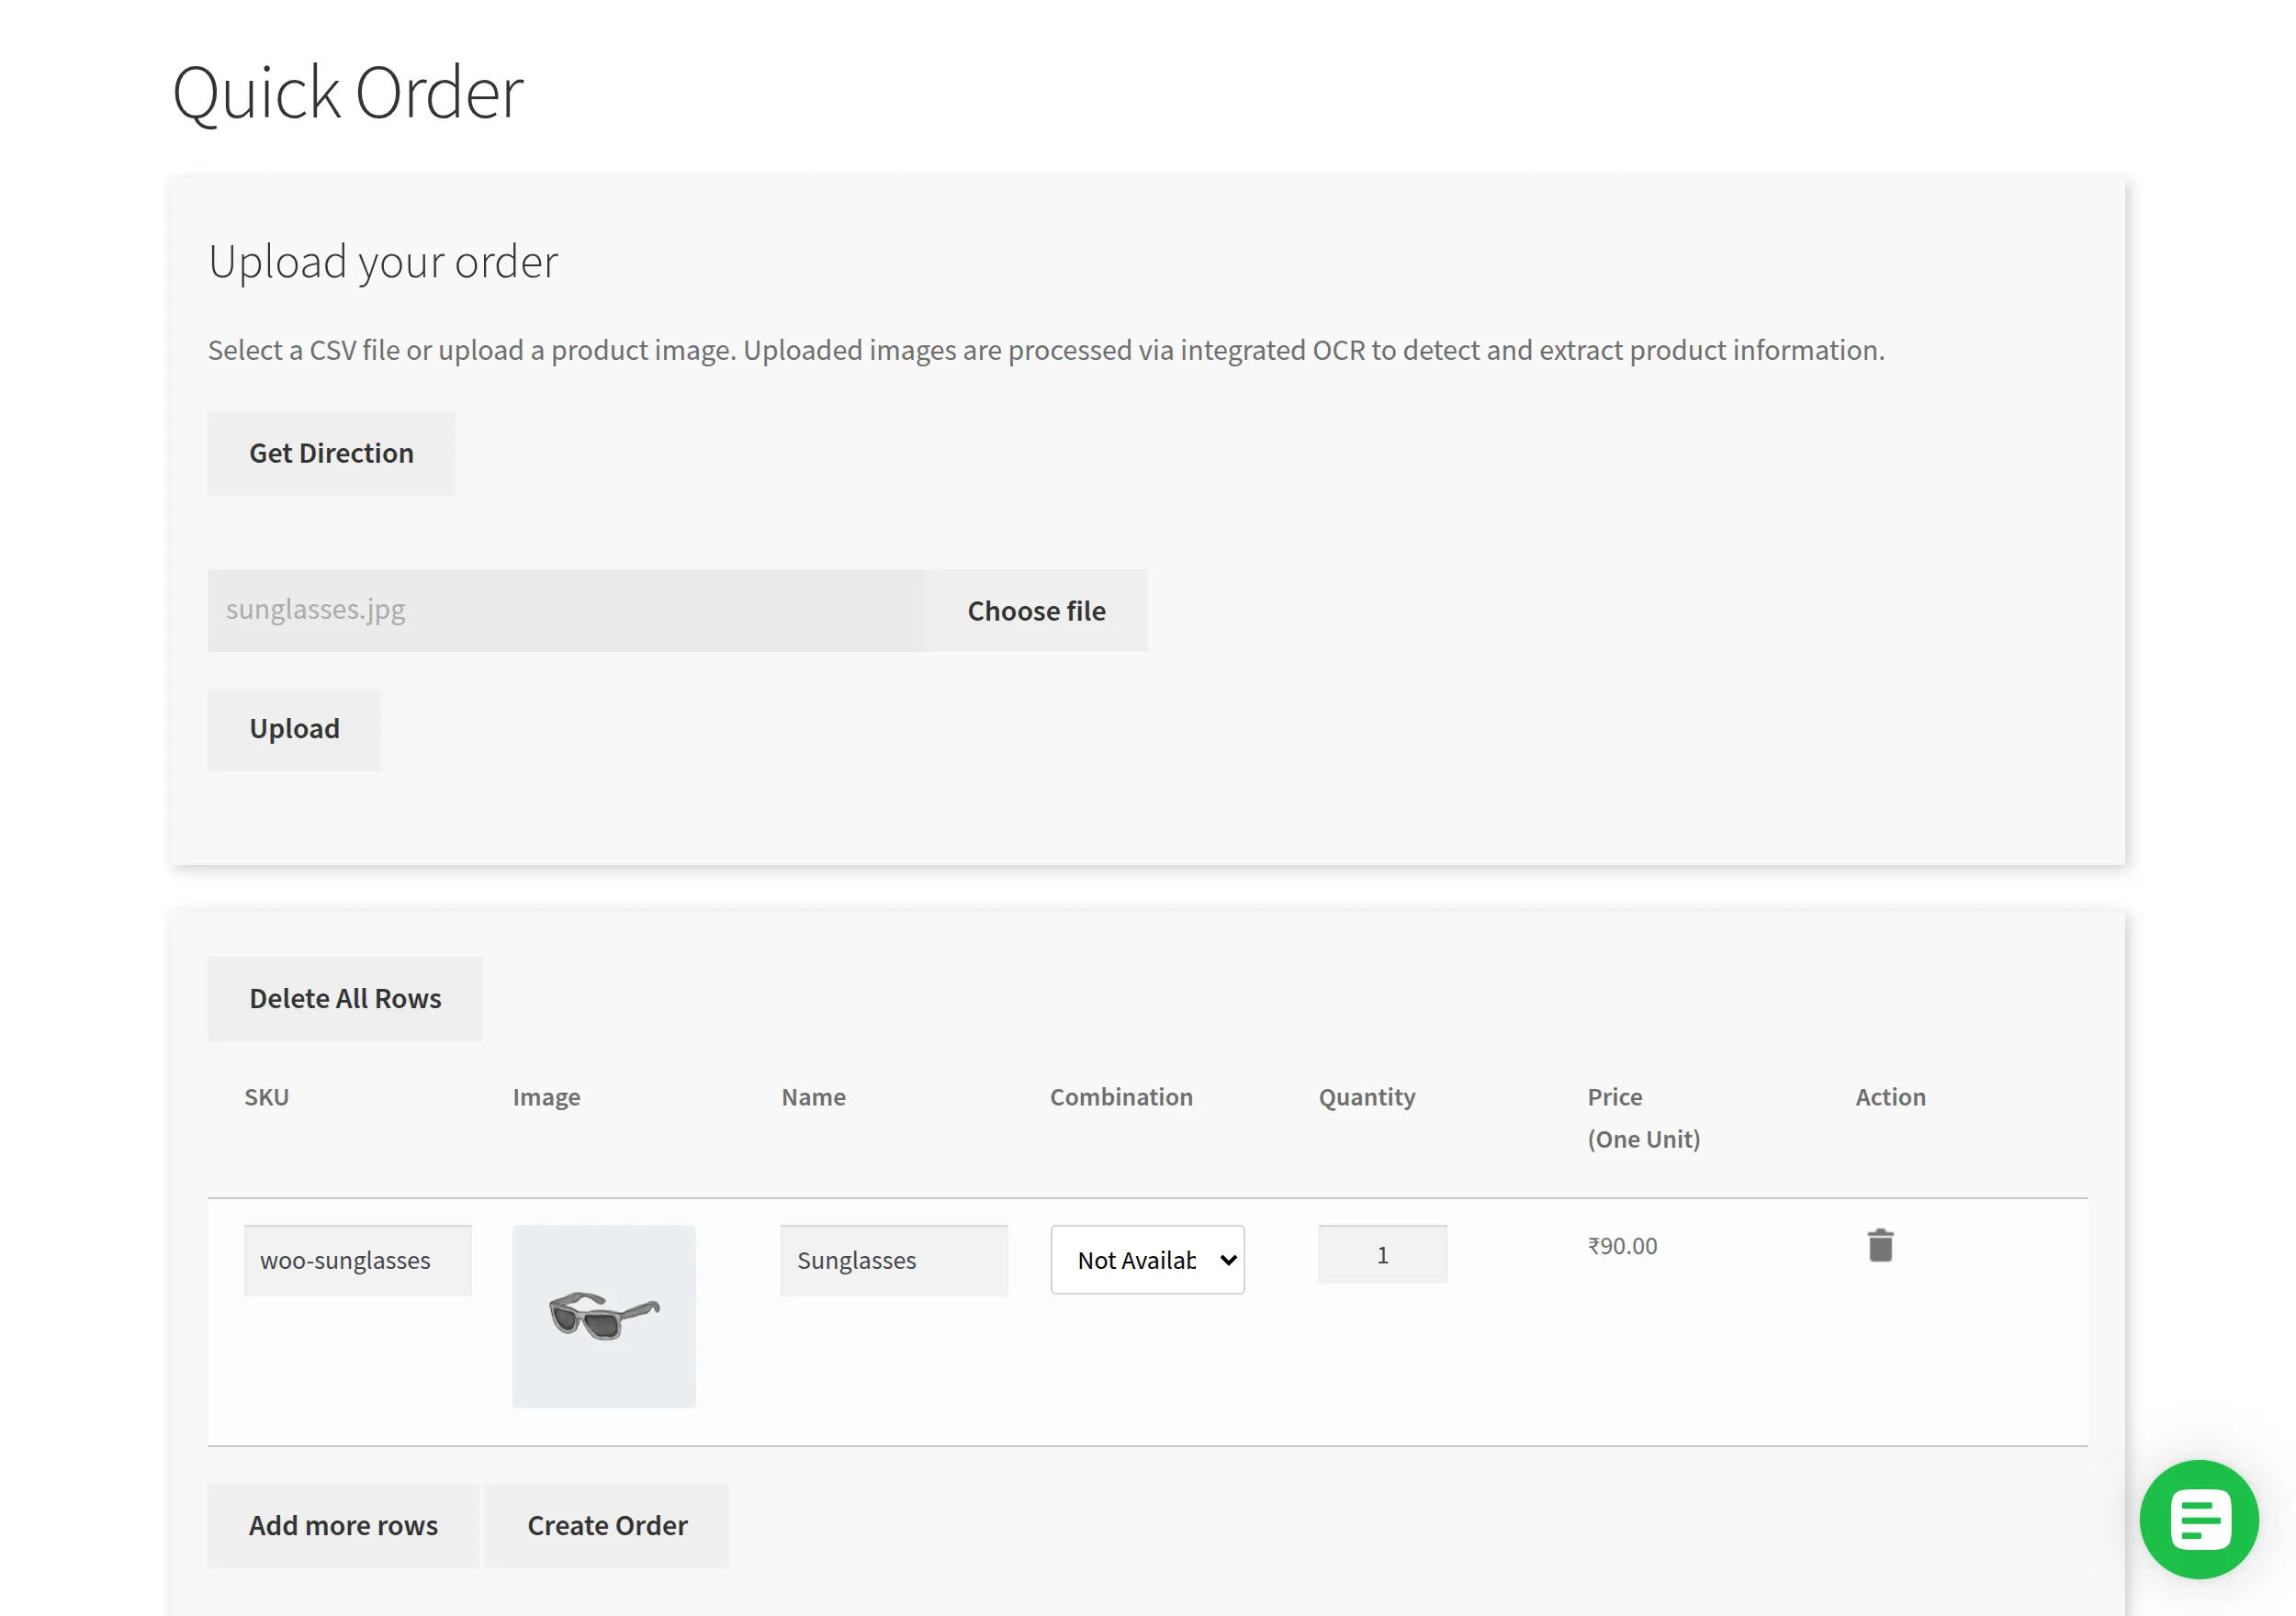Image resolution: width=2296 pixels, height=1616 pixels.
Task: Open the green chat support widget
Action: (x=2198, y=1520)
